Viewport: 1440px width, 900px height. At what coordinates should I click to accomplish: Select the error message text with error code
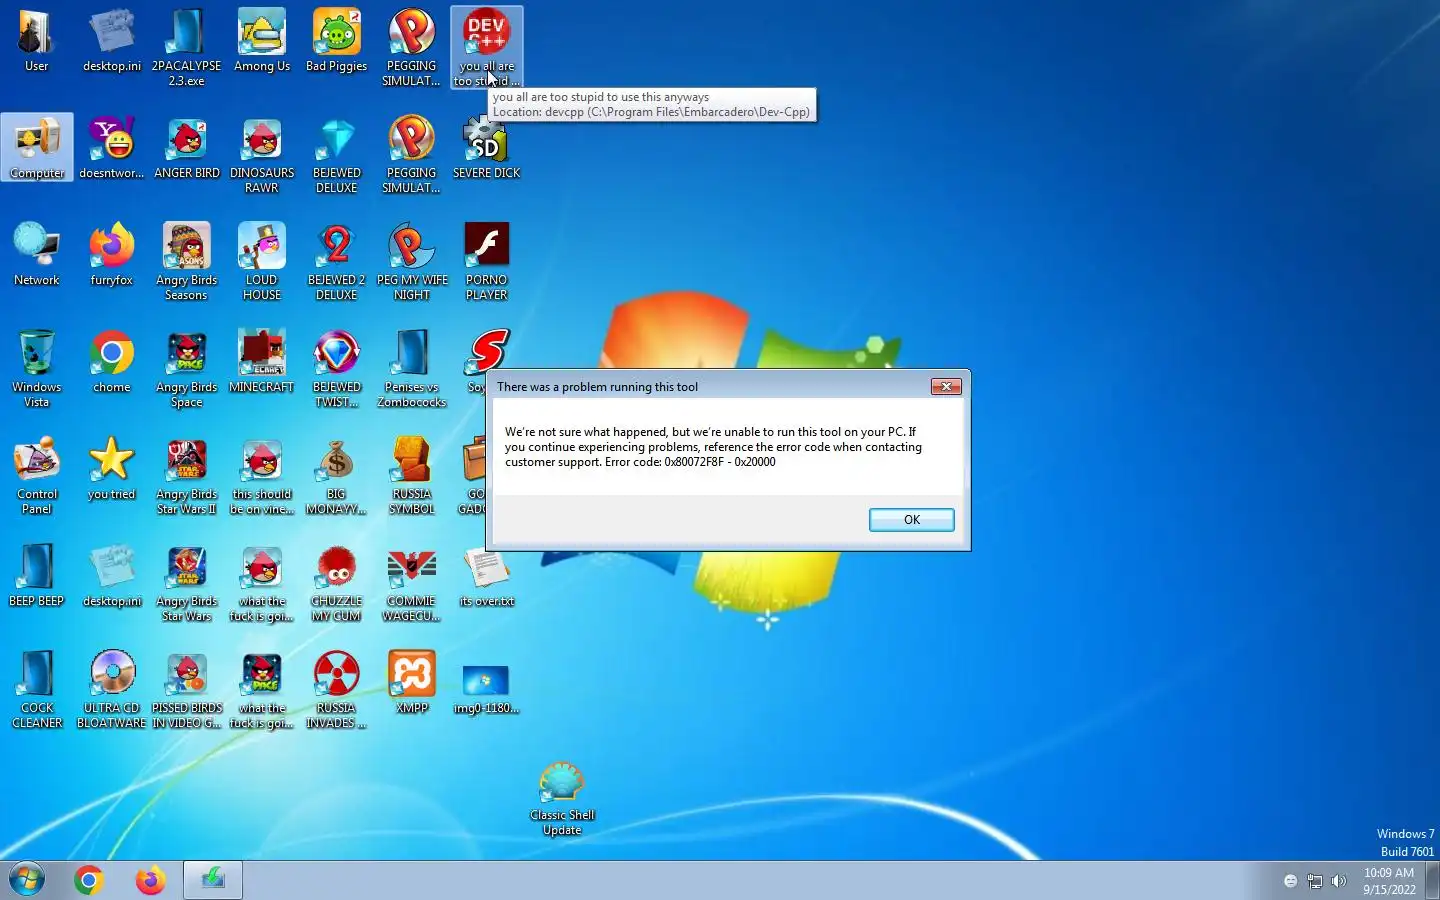713,447
